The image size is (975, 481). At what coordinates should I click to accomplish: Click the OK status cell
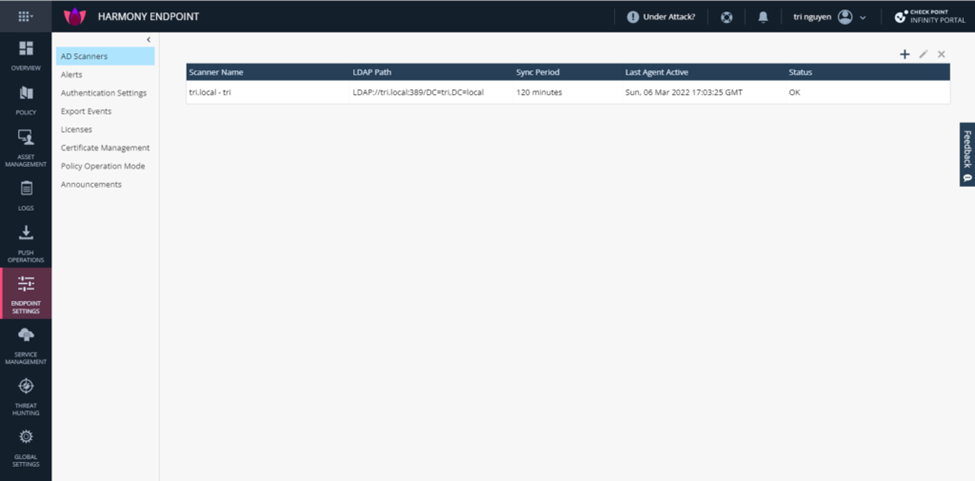pyautogui.click(x=794, y=93)
